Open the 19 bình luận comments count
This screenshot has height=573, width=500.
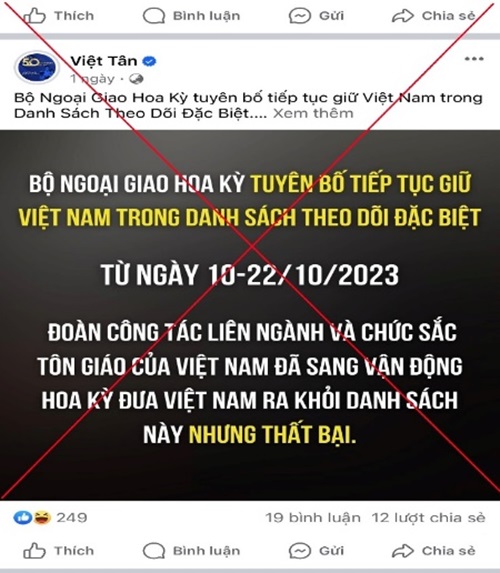coord(313,517)
